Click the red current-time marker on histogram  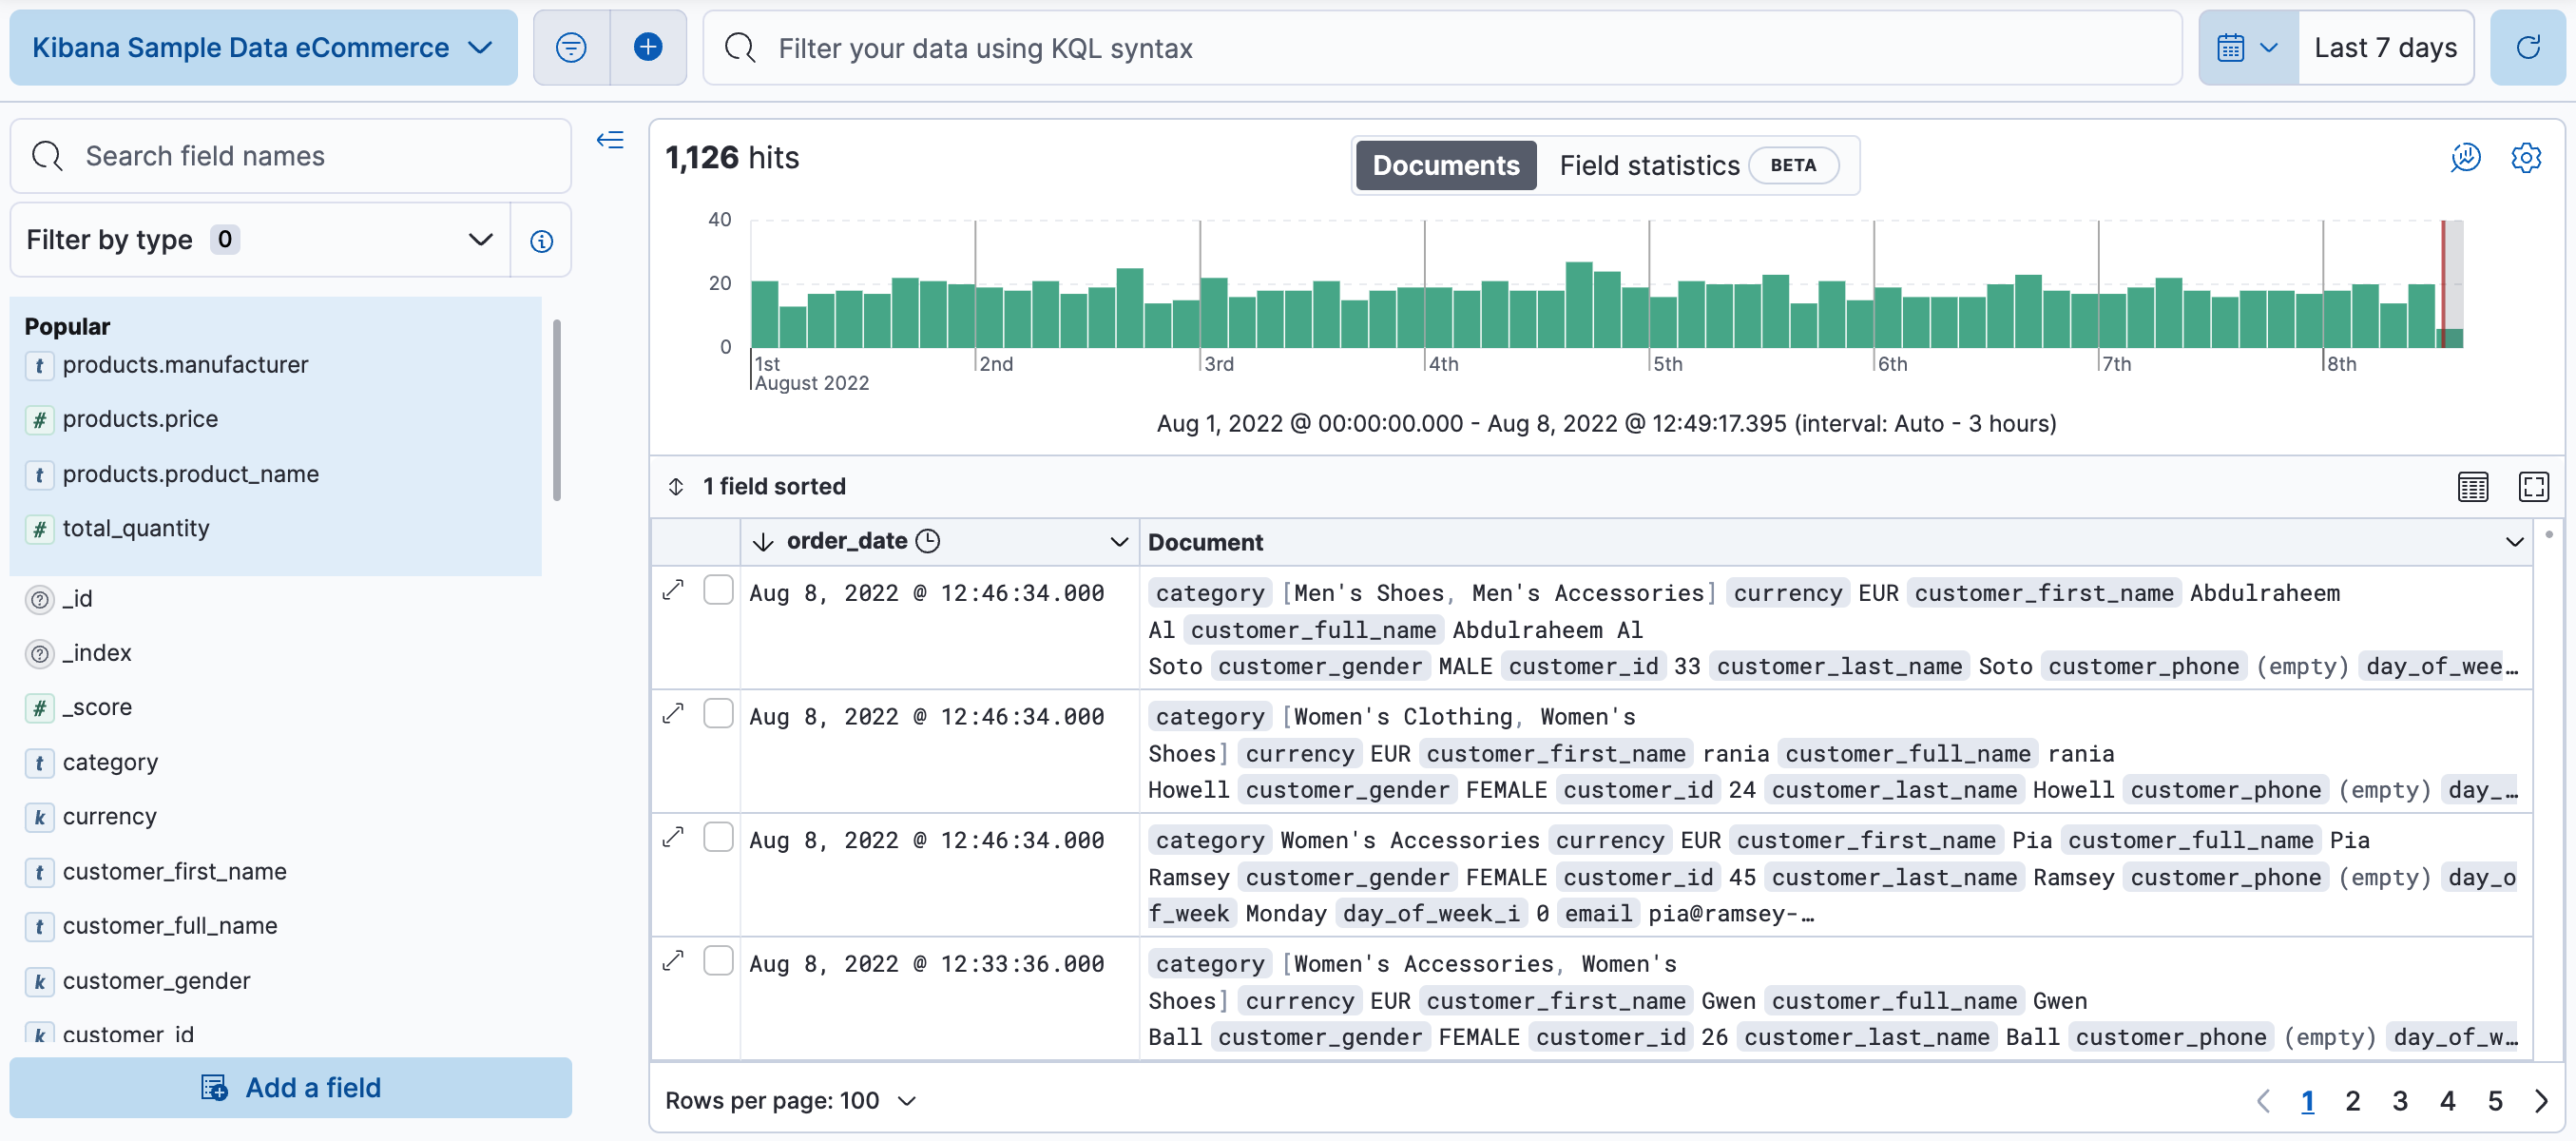tap(2443, 284)
